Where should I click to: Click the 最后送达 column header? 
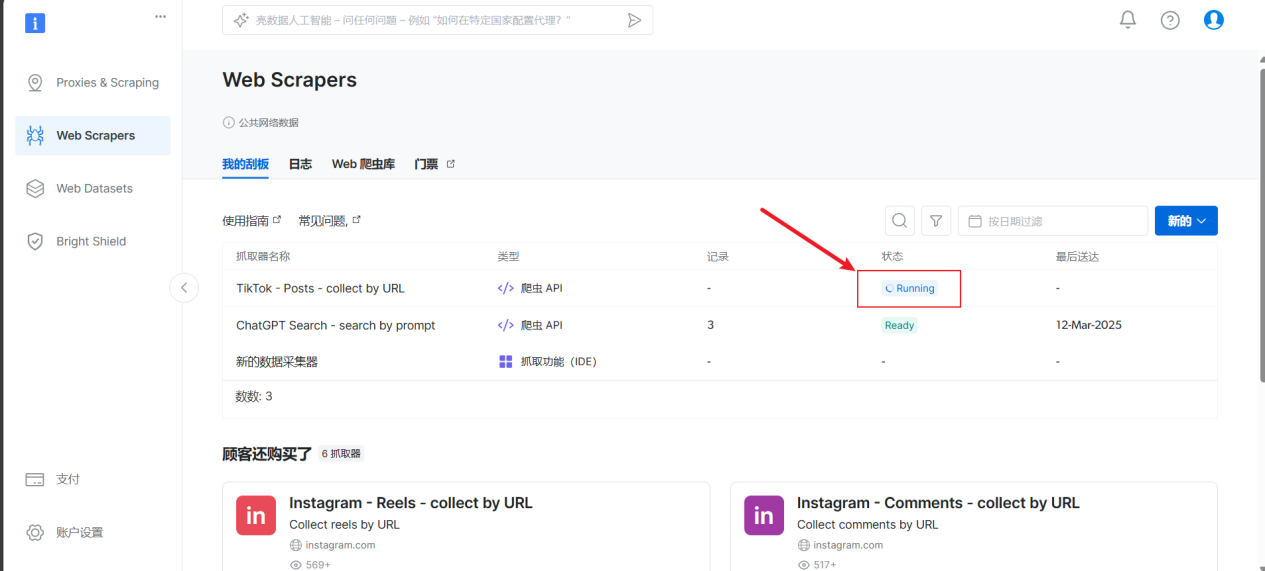point(1077,256)
